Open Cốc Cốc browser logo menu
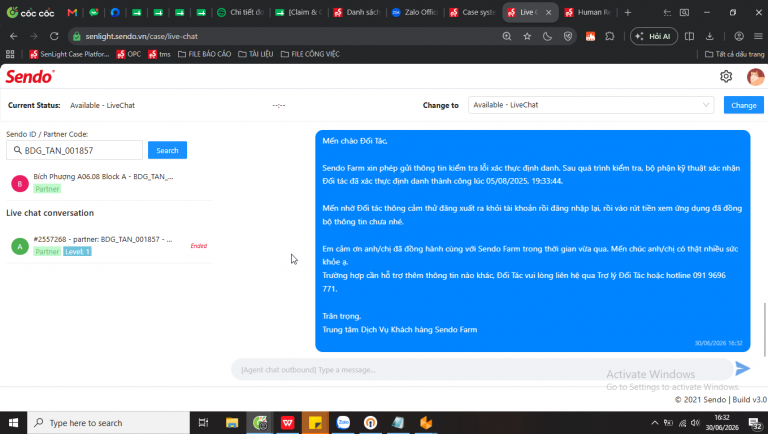The image size is (768, 434). pyautogui.click(x=30, y=12)
